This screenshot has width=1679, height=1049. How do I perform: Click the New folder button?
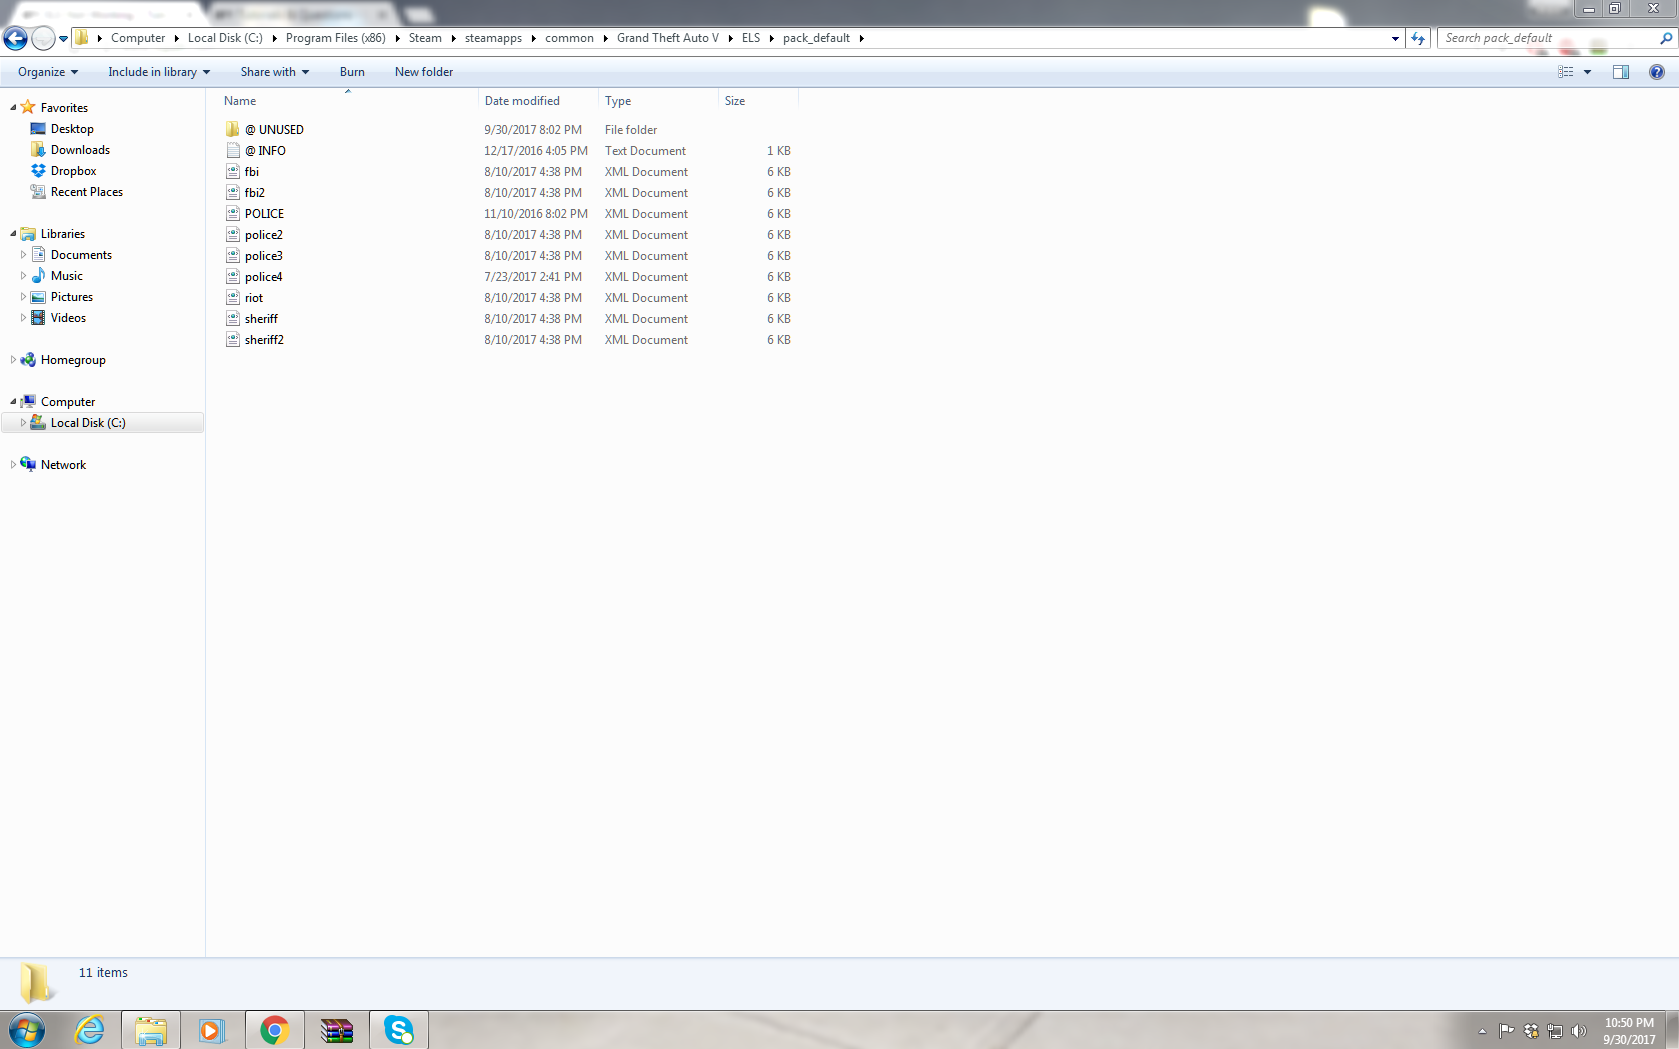[x=424, y=72]
